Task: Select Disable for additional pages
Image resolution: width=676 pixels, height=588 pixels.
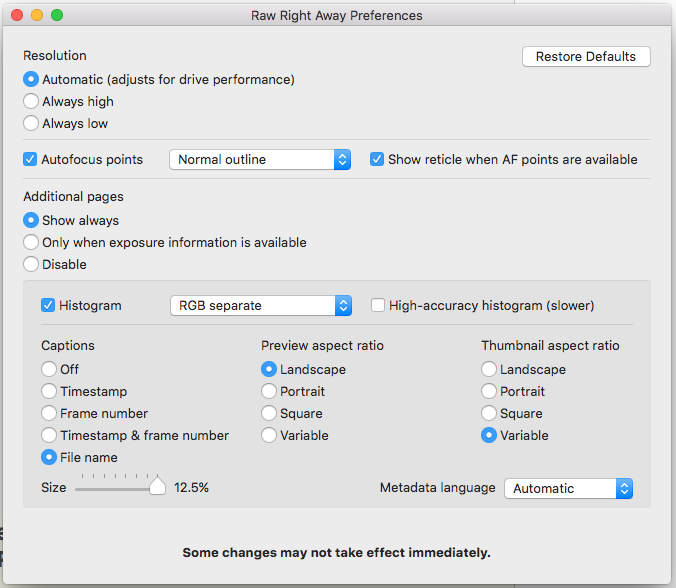Action: coord(31,264)
